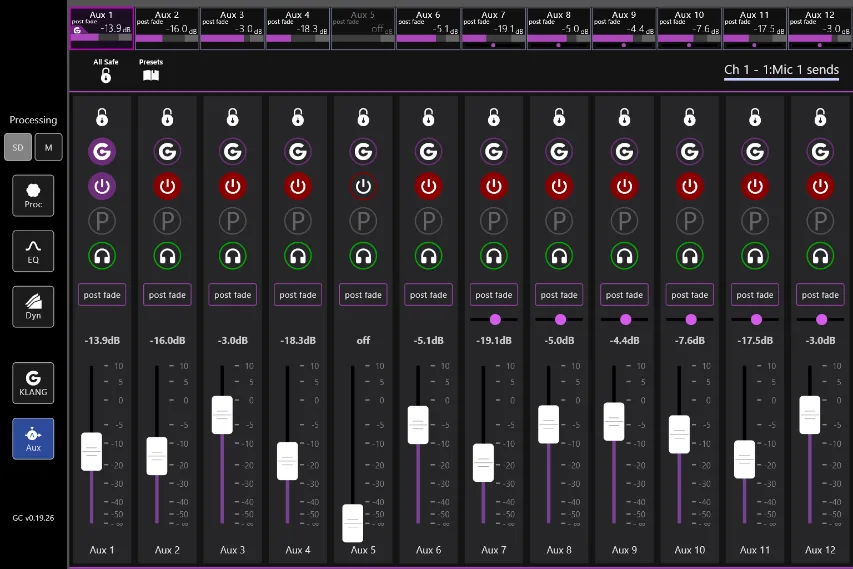Click the off level value on Aux 5
Image resolution: width=853 pixels, height=569 pixels.
pos(363,341)
